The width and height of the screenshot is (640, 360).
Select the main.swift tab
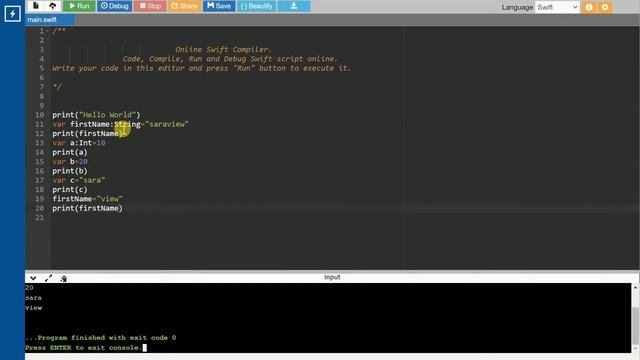[50, 20]
